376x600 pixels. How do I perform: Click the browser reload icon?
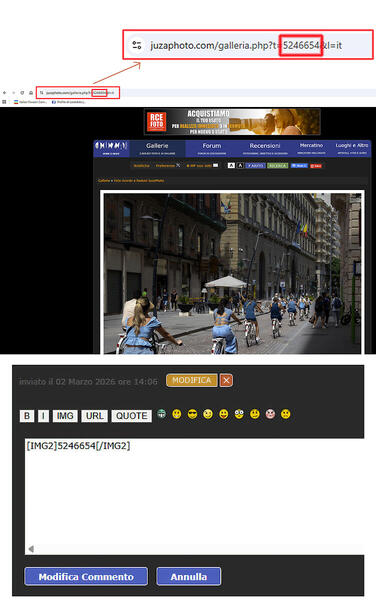(x=22, y=93)
